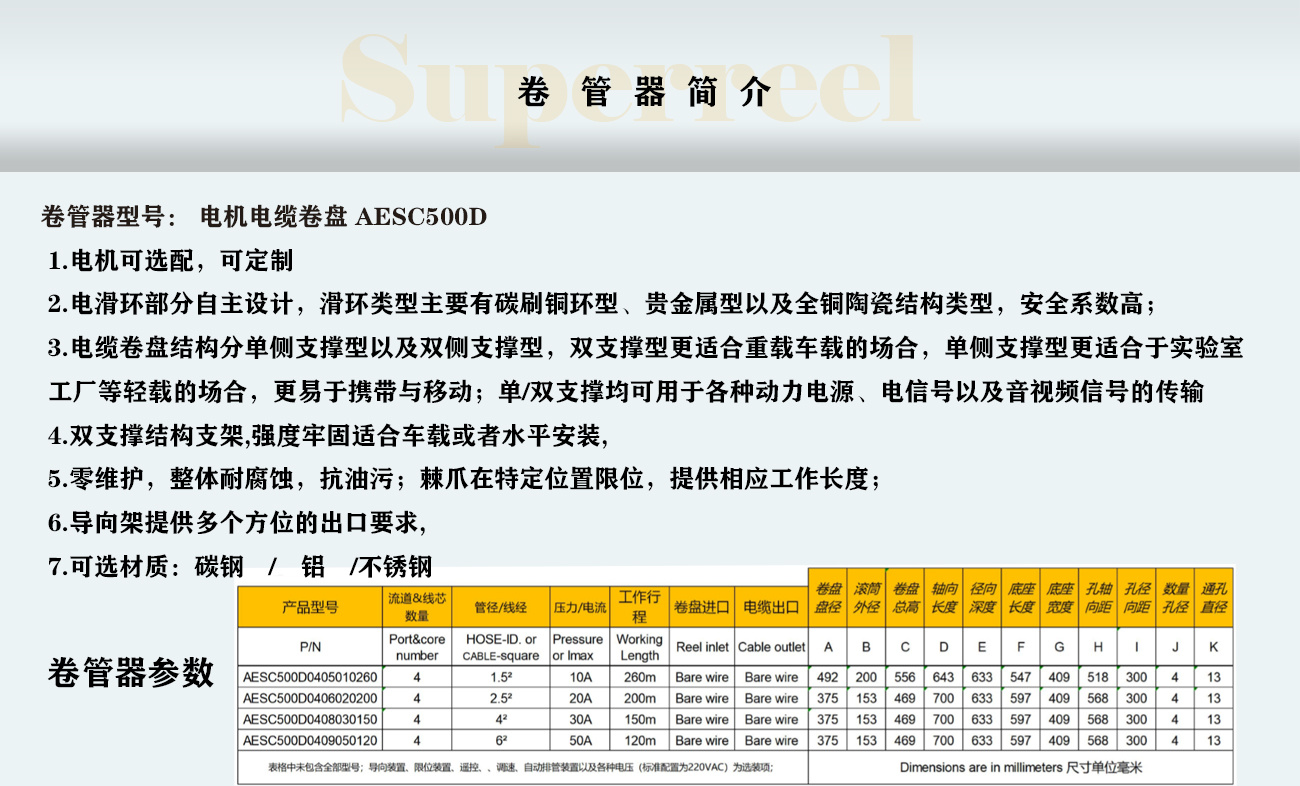Image resolution: width=1300 pixels, height=786 pixels.
Task: Click the 150m working length cell
Action: 640,719
